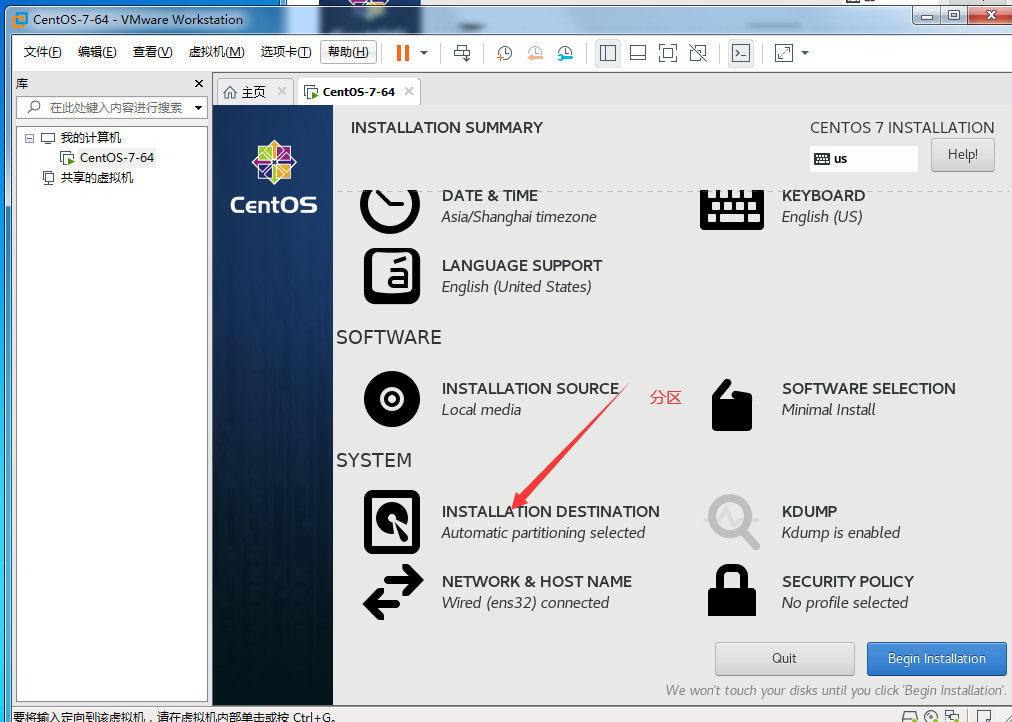This screenshot has height=722, width=1012.
Task: Click the Installation Destination disk icon
Action: pyautogui.click(x=392, y=522)
